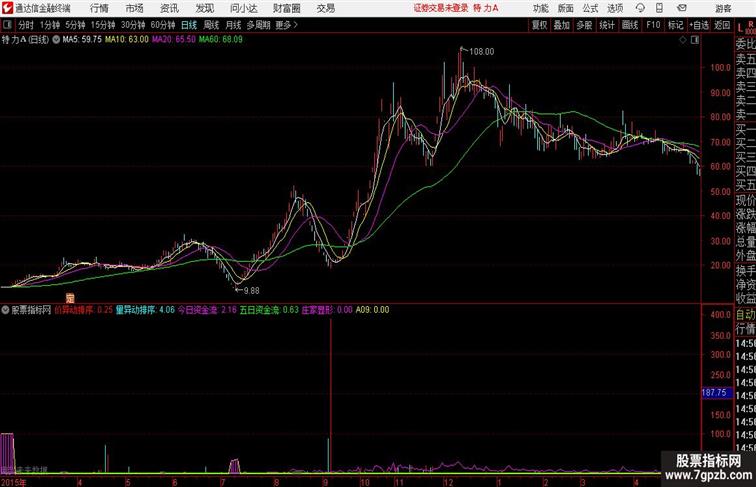Open the 版面 menu
The height and width of the screenshot is (487, 756).
click(x=565, y=8)
